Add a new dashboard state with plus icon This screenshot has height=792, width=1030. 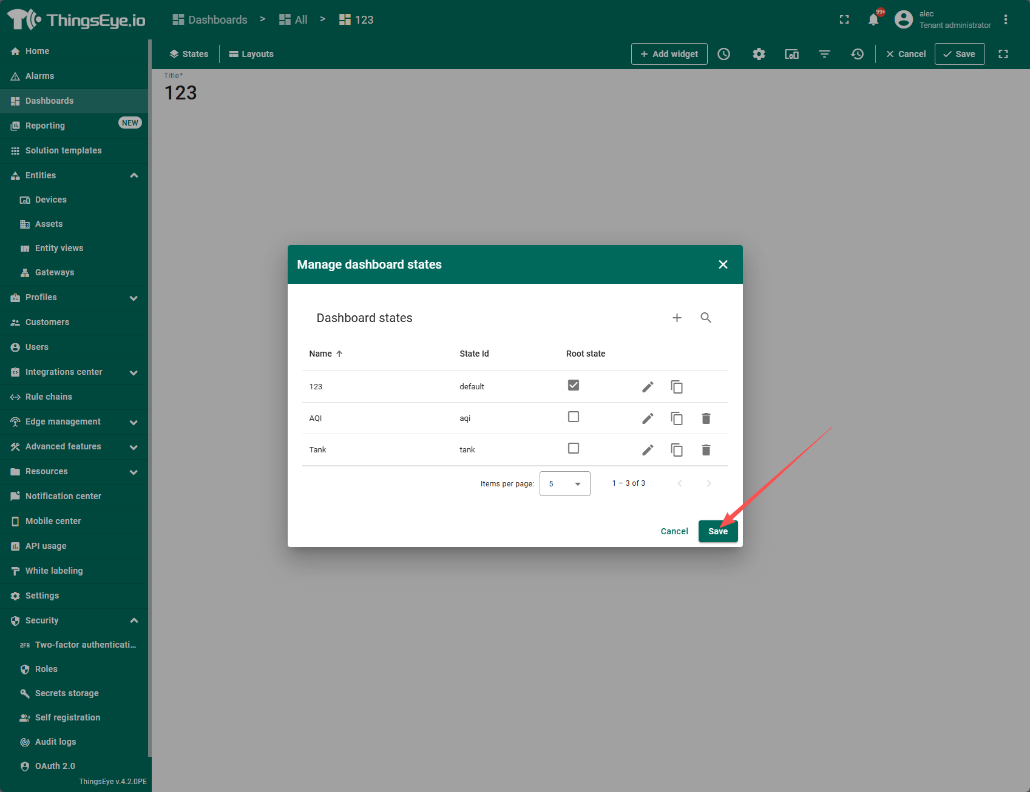click(x=677, y=318)
